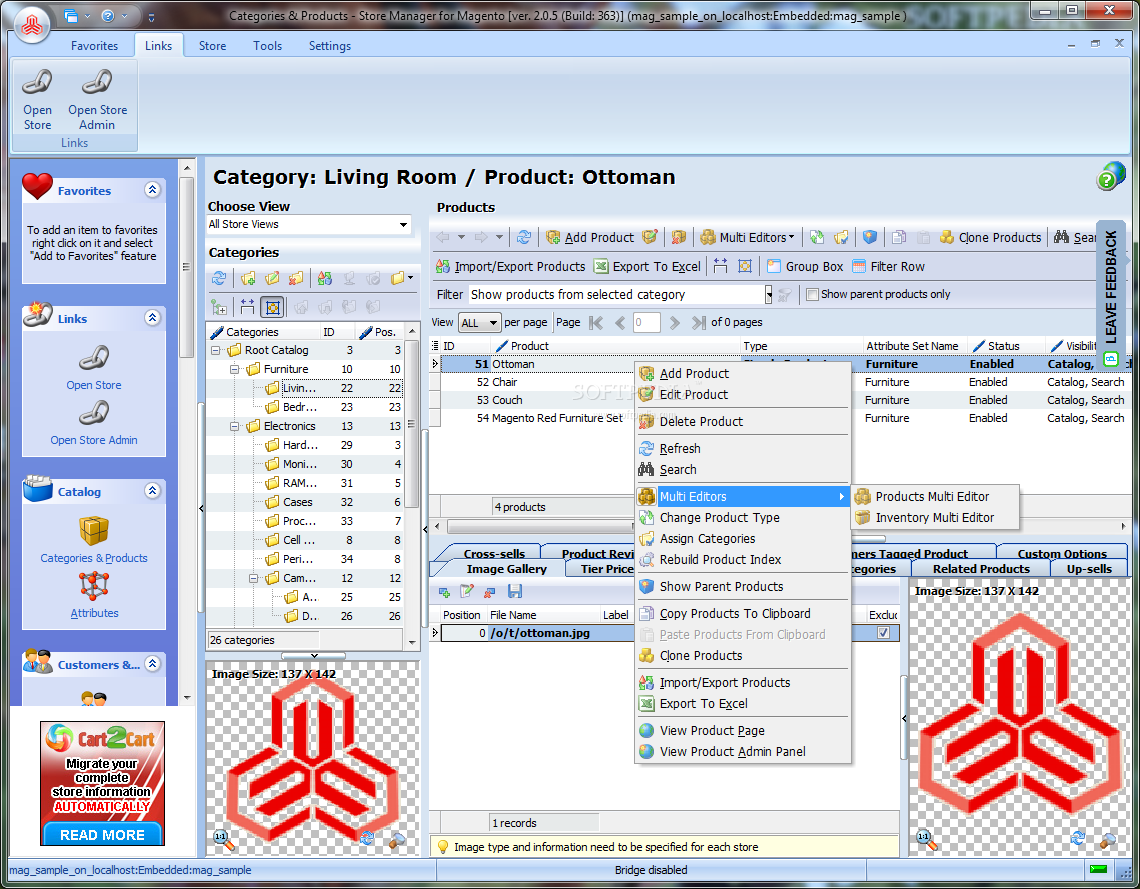Refresh products list in Products toolbar

pos(523,237)
